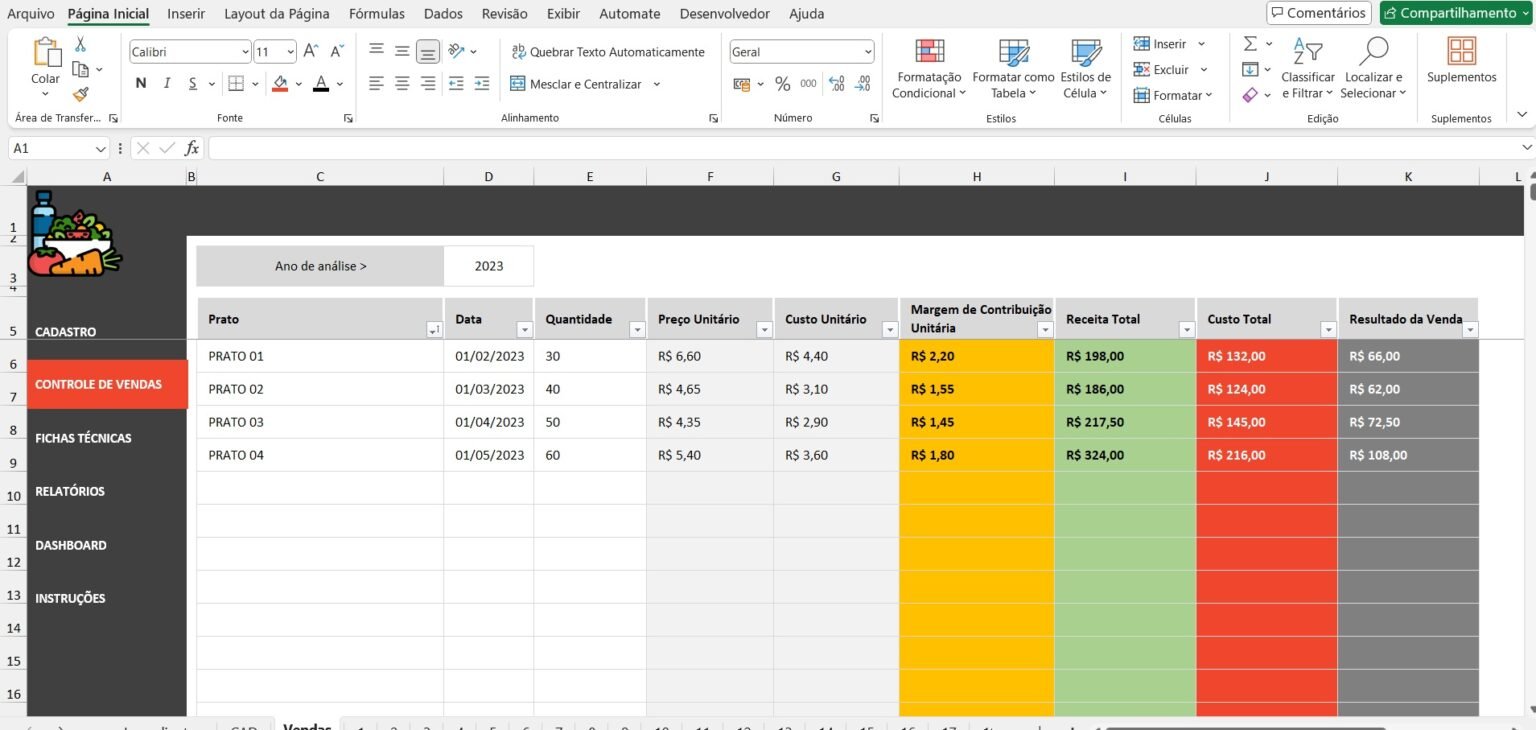This screenshot has width=1536, height=730.
Task: Click the AutoSum sigma icon
Action: coord(1250,44)
